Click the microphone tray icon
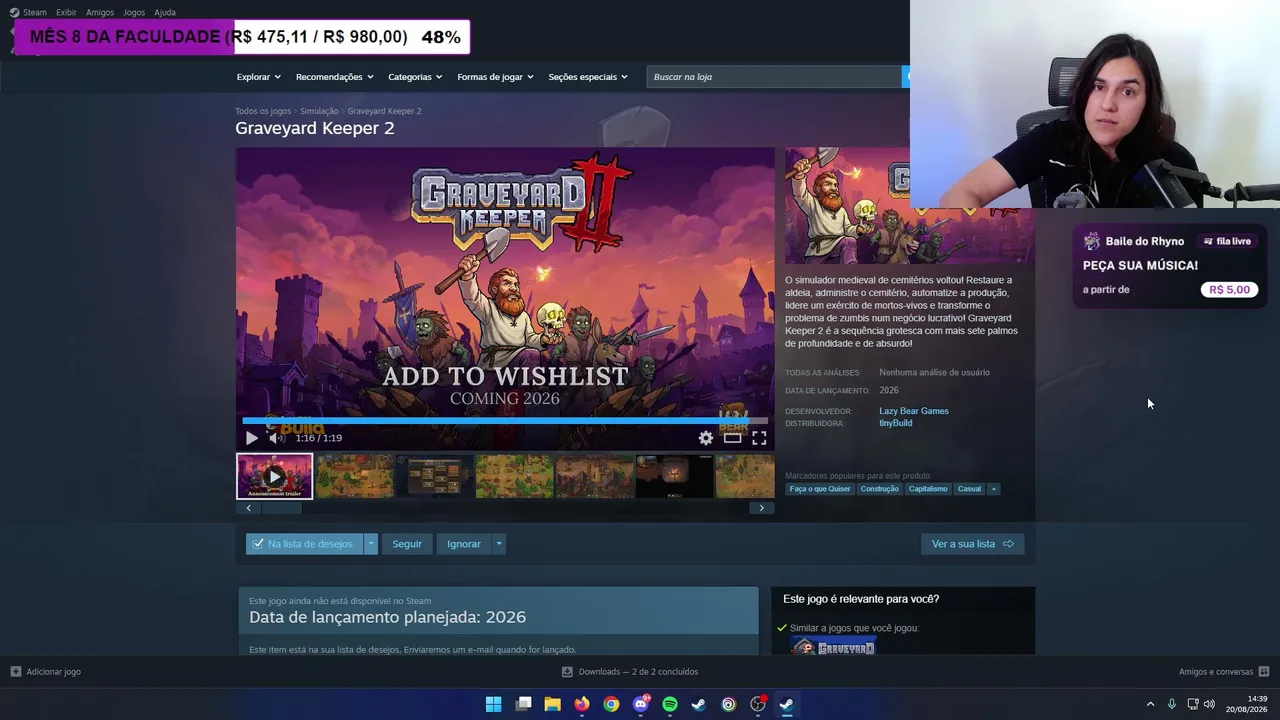 (1172, 704)
